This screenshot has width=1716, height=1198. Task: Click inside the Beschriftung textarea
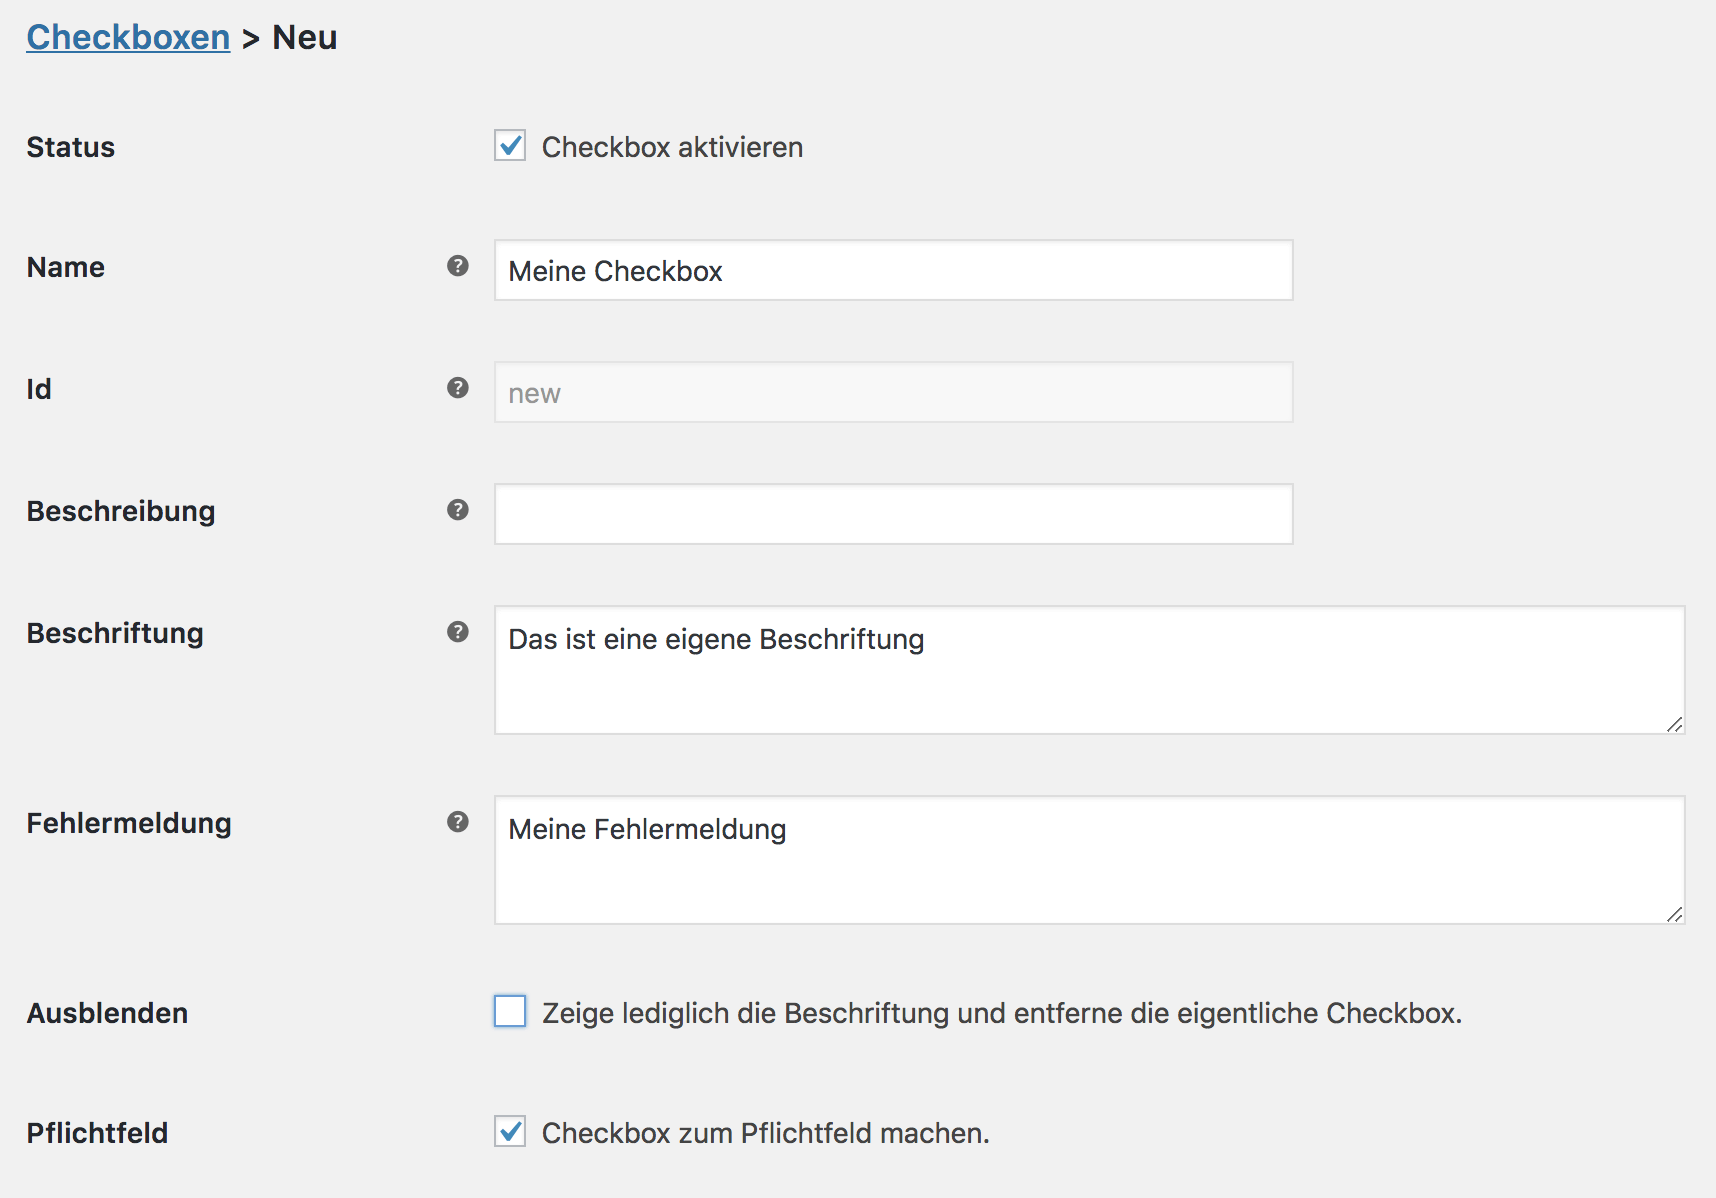coord(1089,670)
